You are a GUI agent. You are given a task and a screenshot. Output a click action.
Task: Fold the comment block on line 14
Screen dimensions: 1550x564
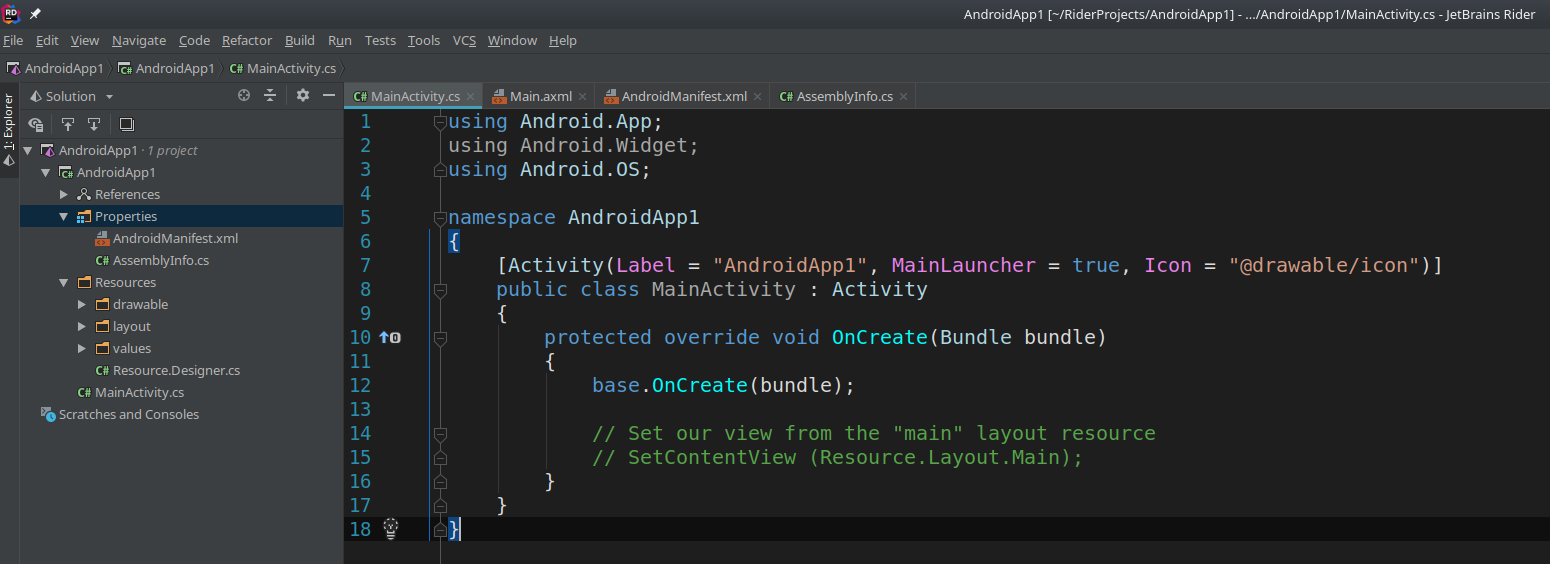tap(440, 434)
